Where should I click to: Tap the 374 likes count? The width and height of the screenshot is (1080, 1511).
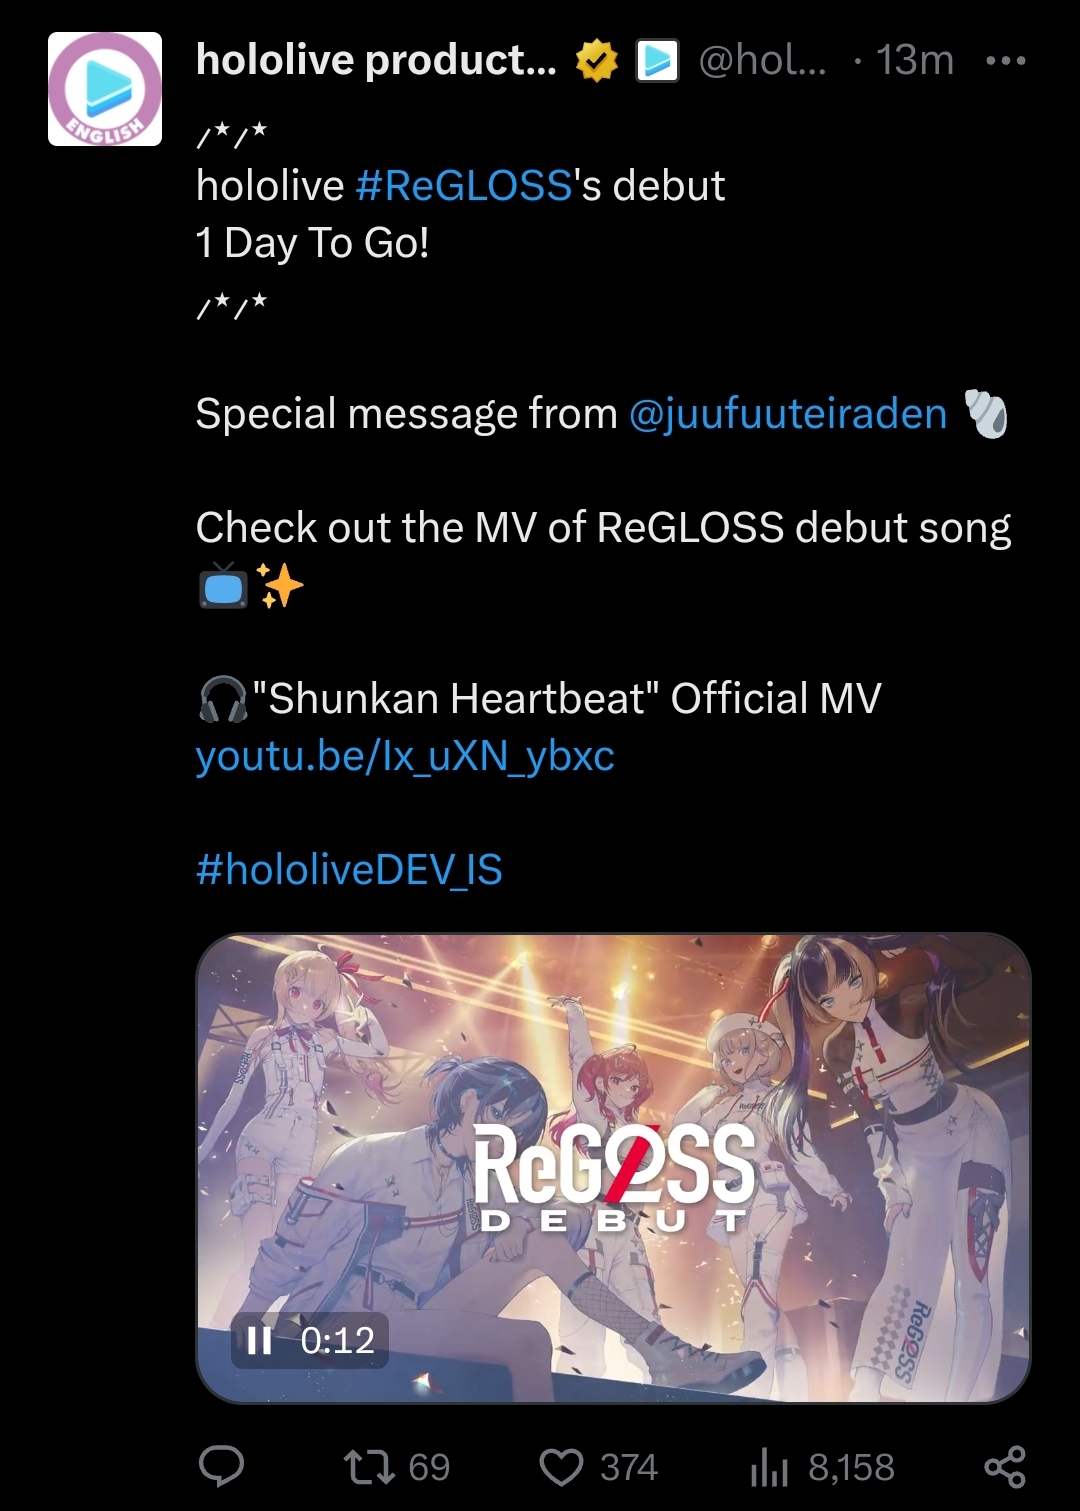629,1467
